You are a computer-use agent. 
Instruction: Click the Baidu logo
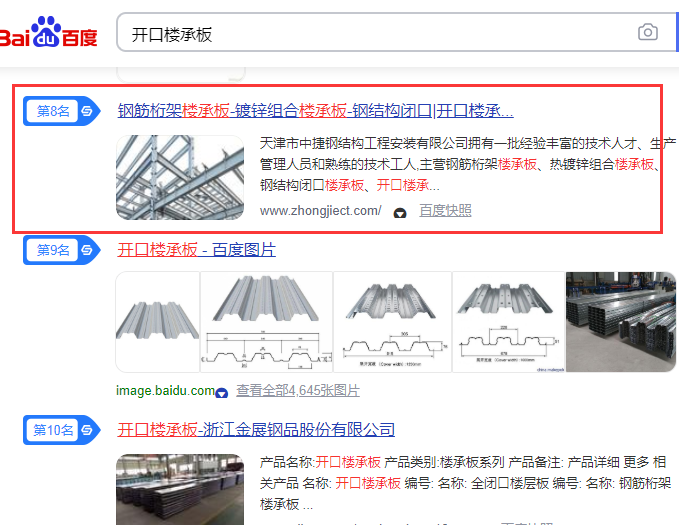click(x=48, y=32)
